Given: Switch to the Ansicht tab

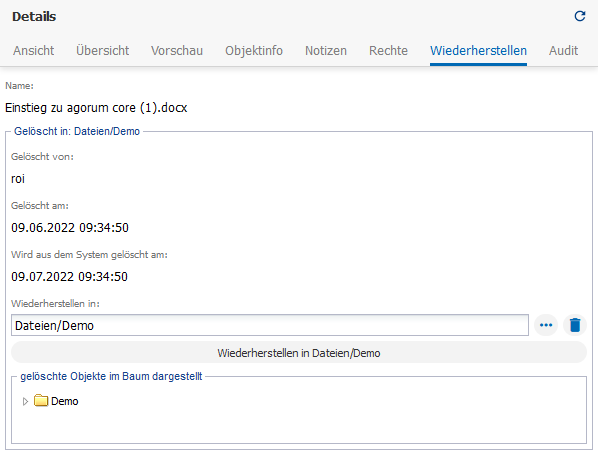Looking at the screenshot, I should click(34, 51).
